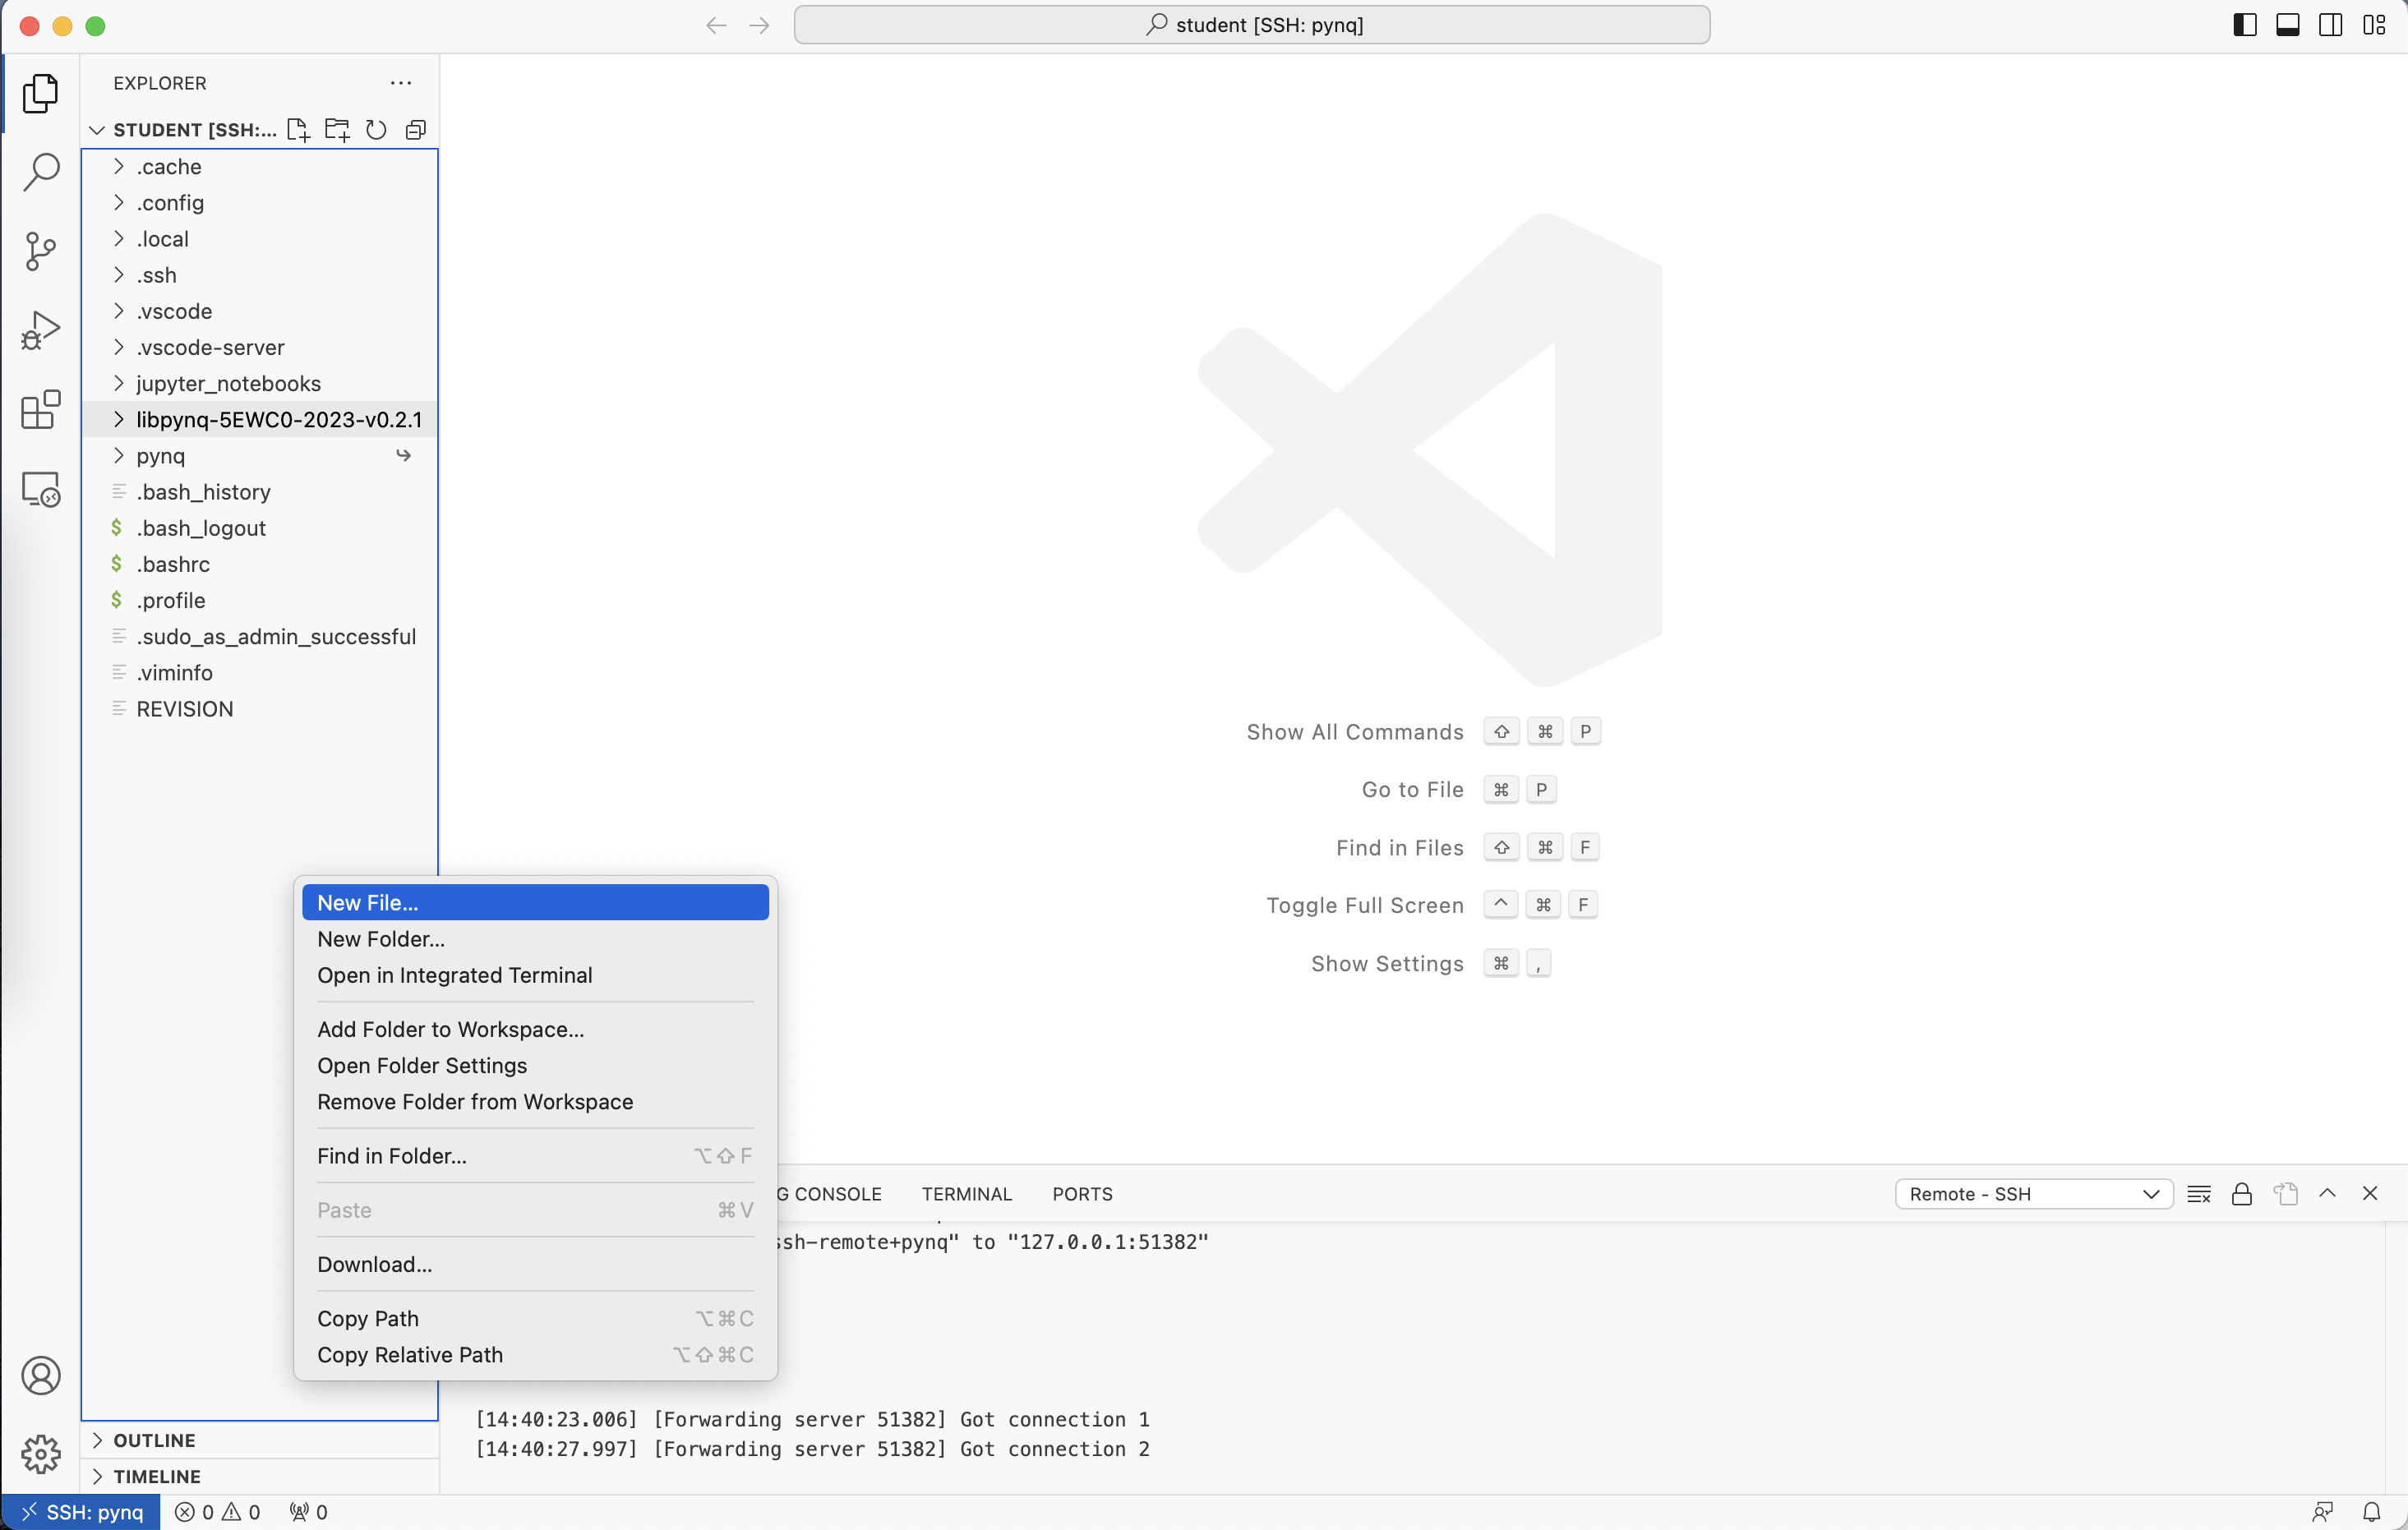Switch to the TERMINAL tab
Image resolution: width=2408 pixels, height=1530 pixels.
(x=966, y=1194)
